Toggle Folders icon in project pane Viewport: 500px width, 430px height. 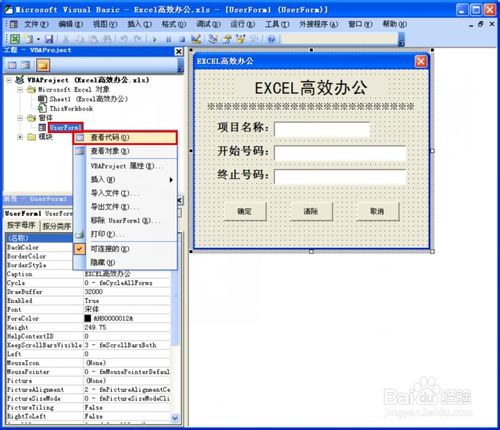click(43, 65)
